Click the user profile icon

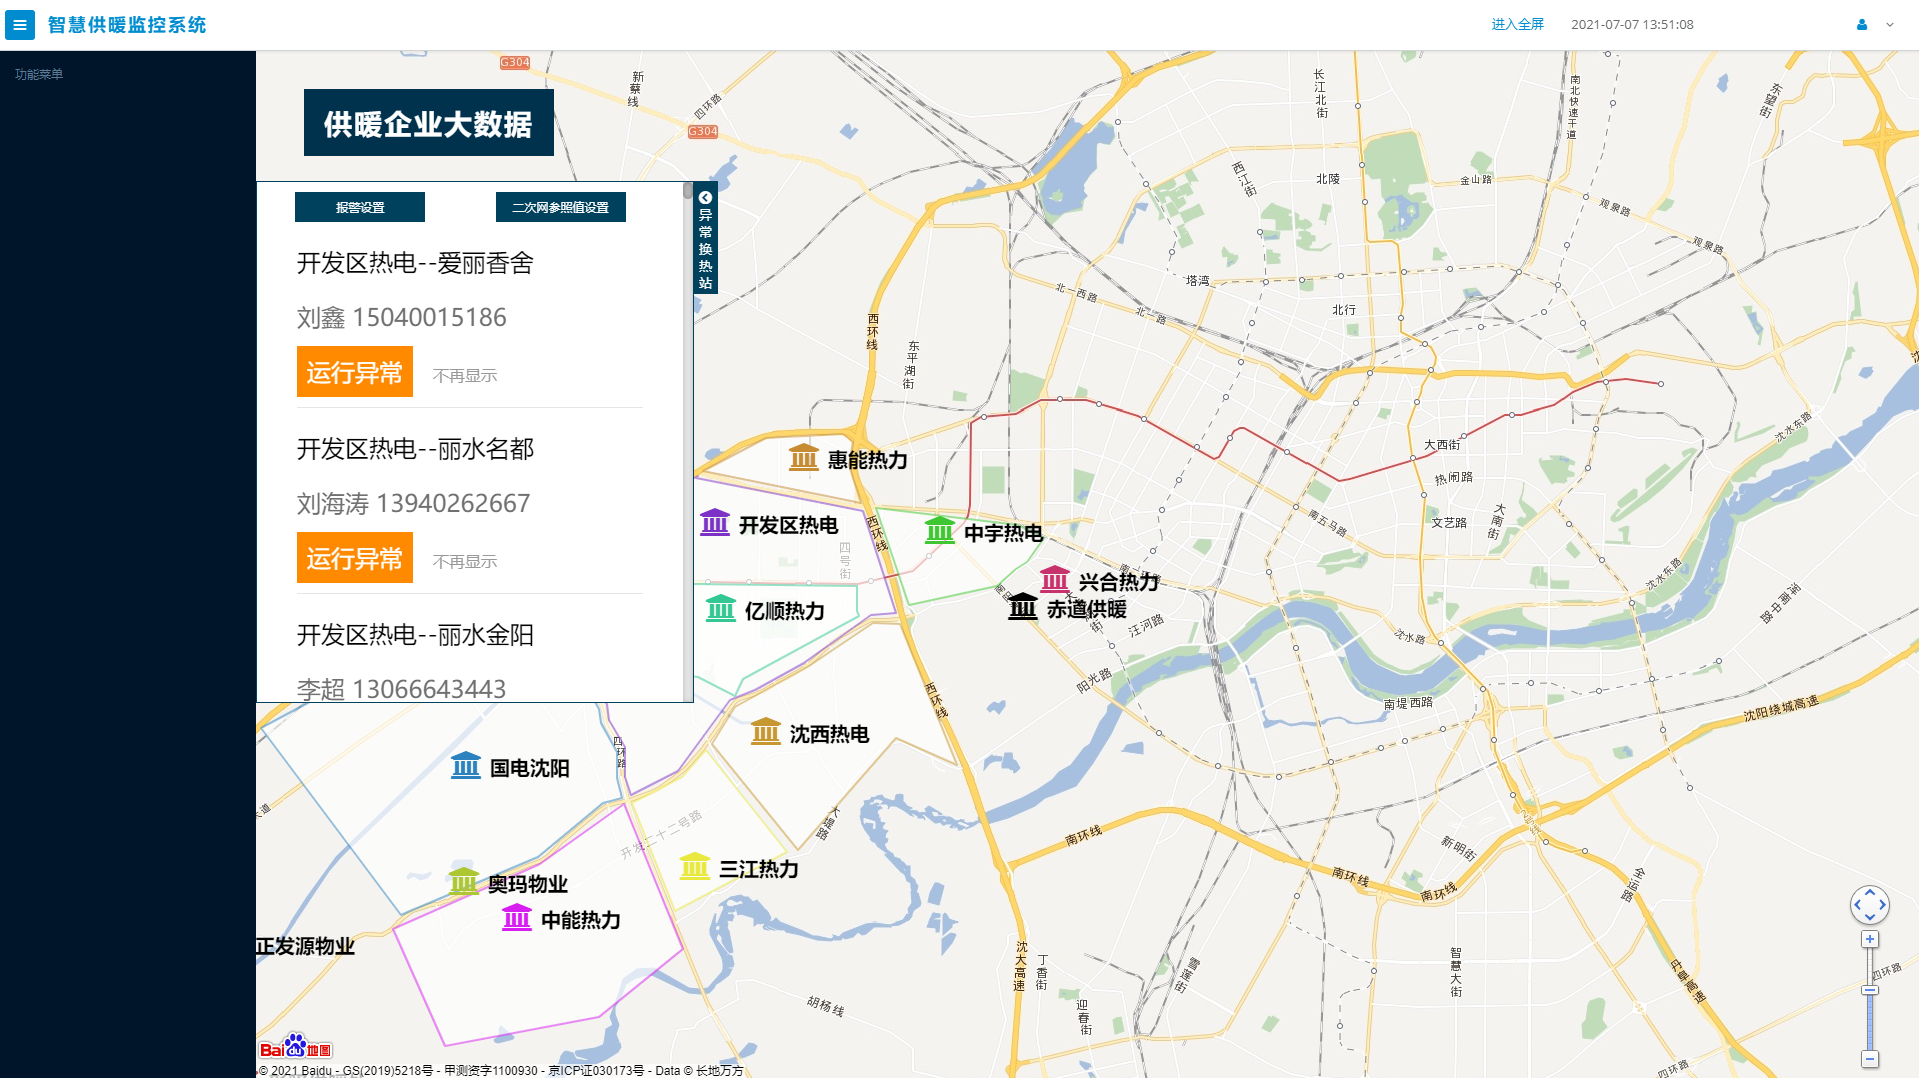[1862, 25]
